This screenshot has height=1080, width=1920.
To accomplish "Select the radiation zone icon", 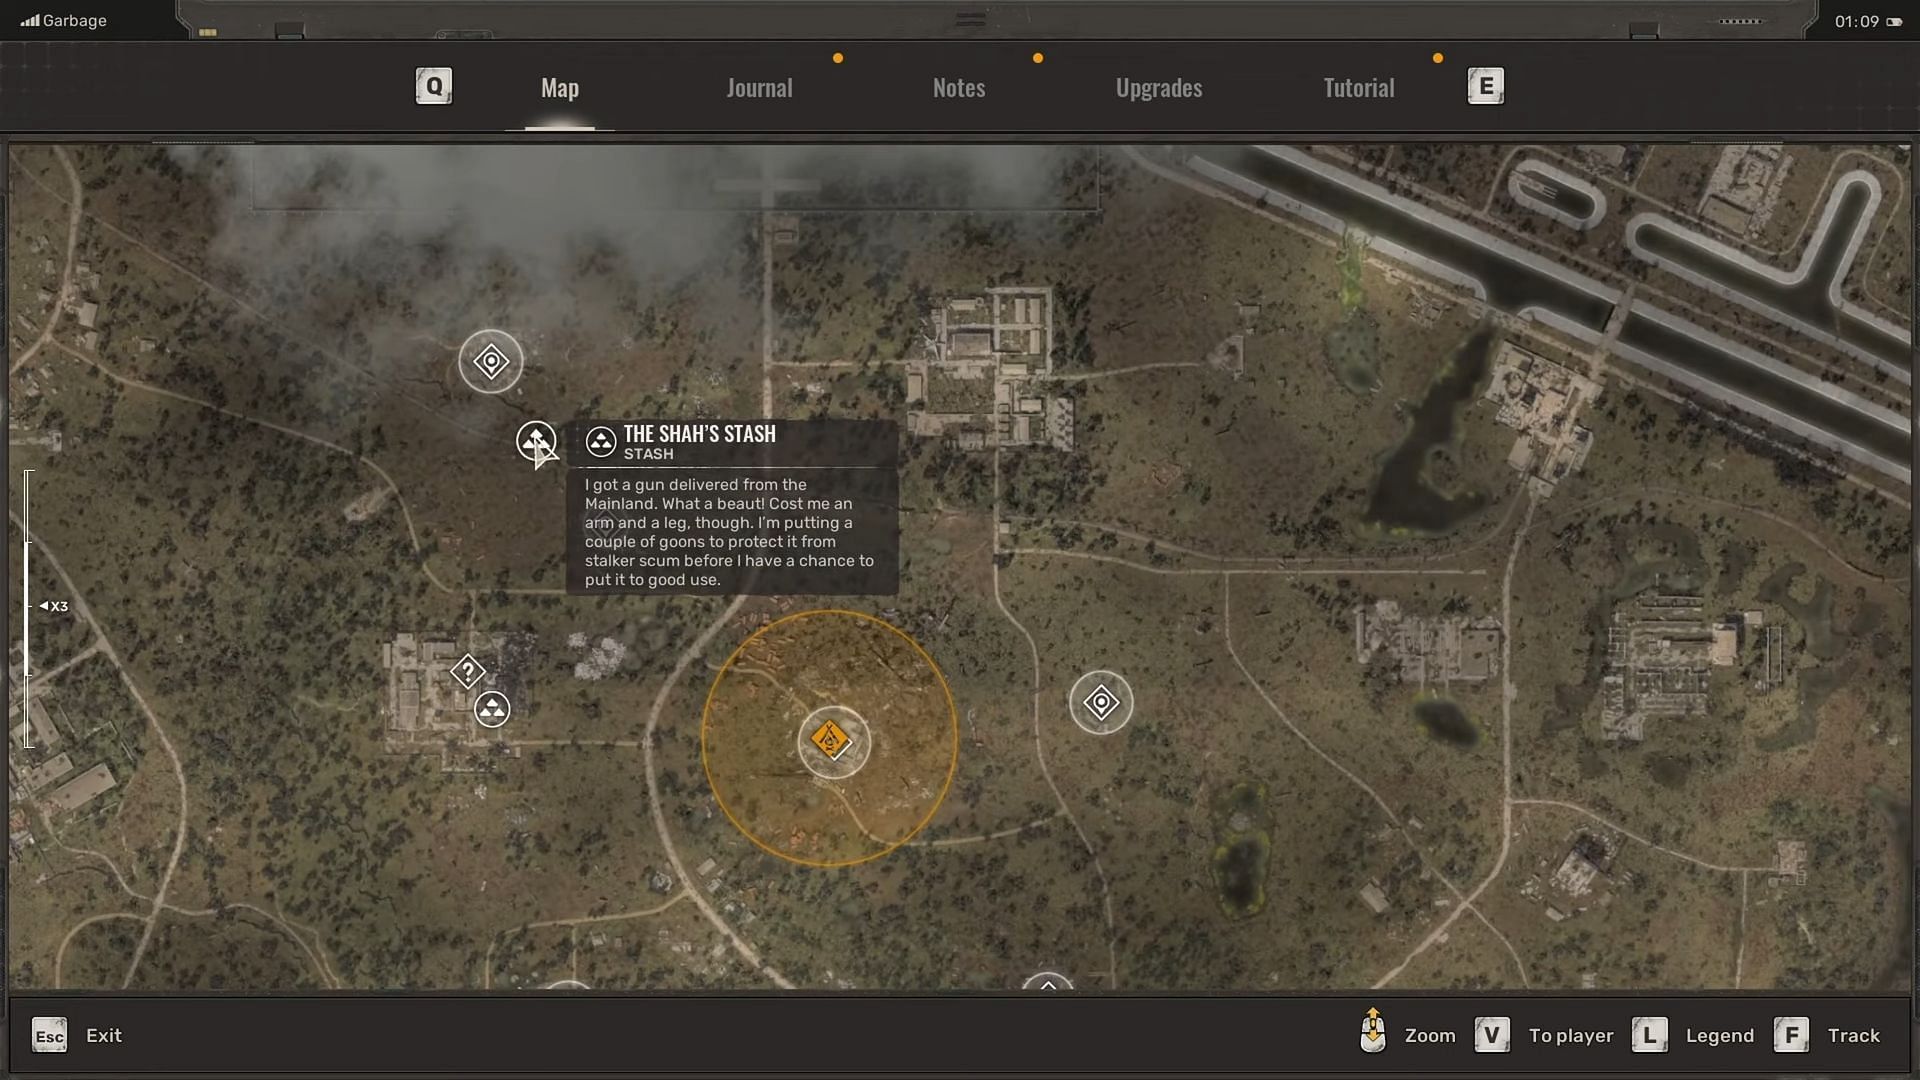I will tap(493, 709).
